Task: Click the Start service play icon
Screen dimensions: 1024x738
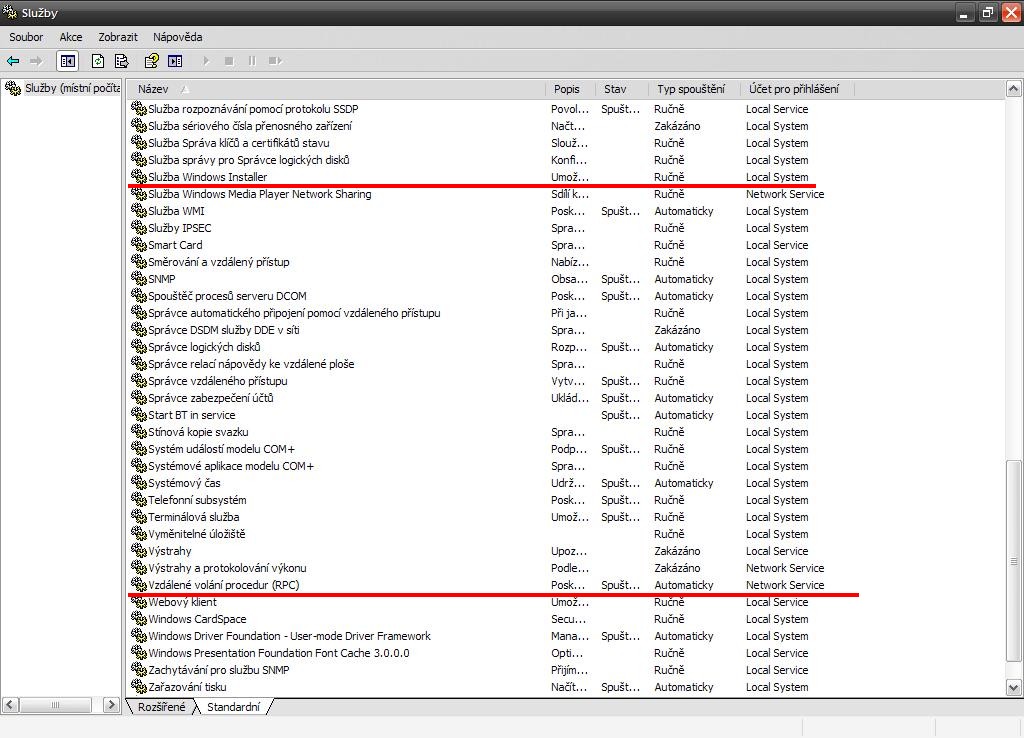Action: point(206,61)
